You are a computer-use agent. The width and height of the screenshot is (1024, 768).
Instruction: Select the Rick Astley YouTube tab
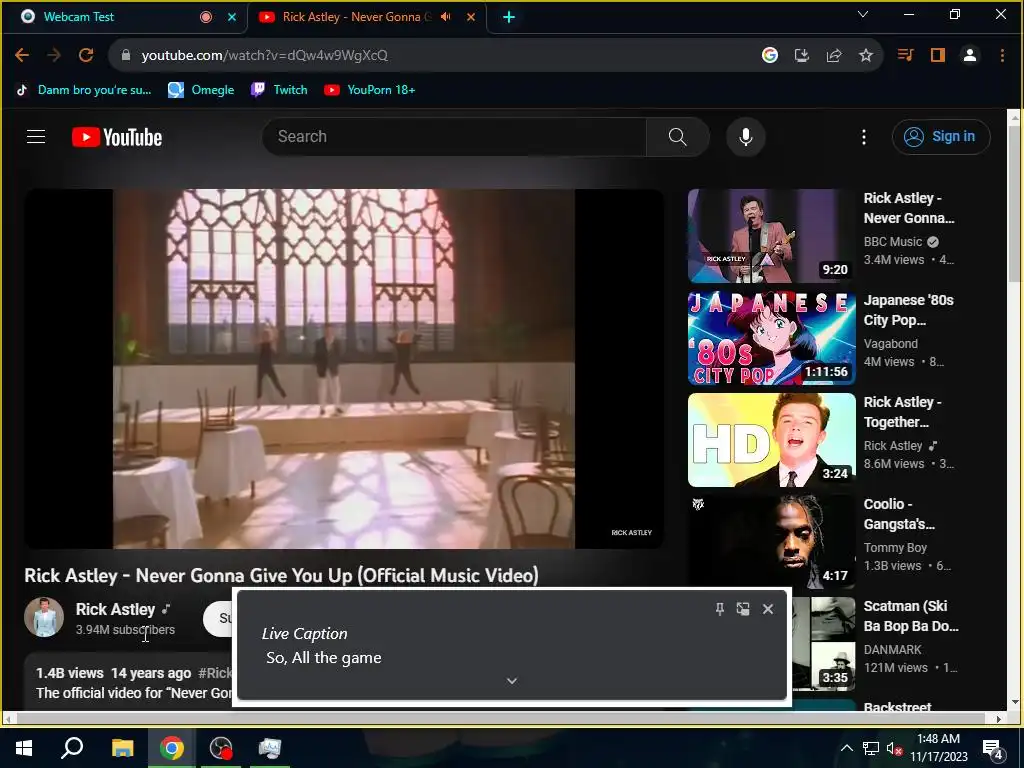pyautogui.click(x=368, y=17)
